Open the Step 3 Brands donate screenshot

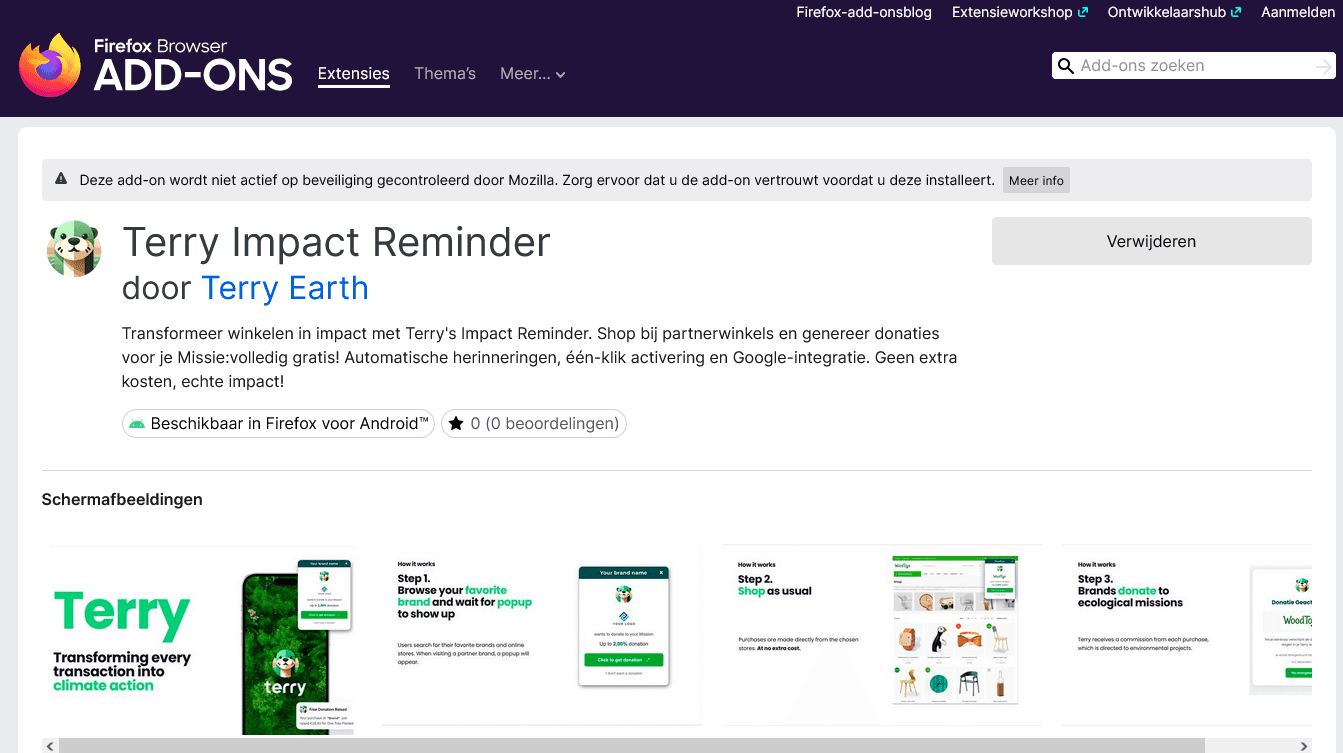click(x=1186, y=635)
